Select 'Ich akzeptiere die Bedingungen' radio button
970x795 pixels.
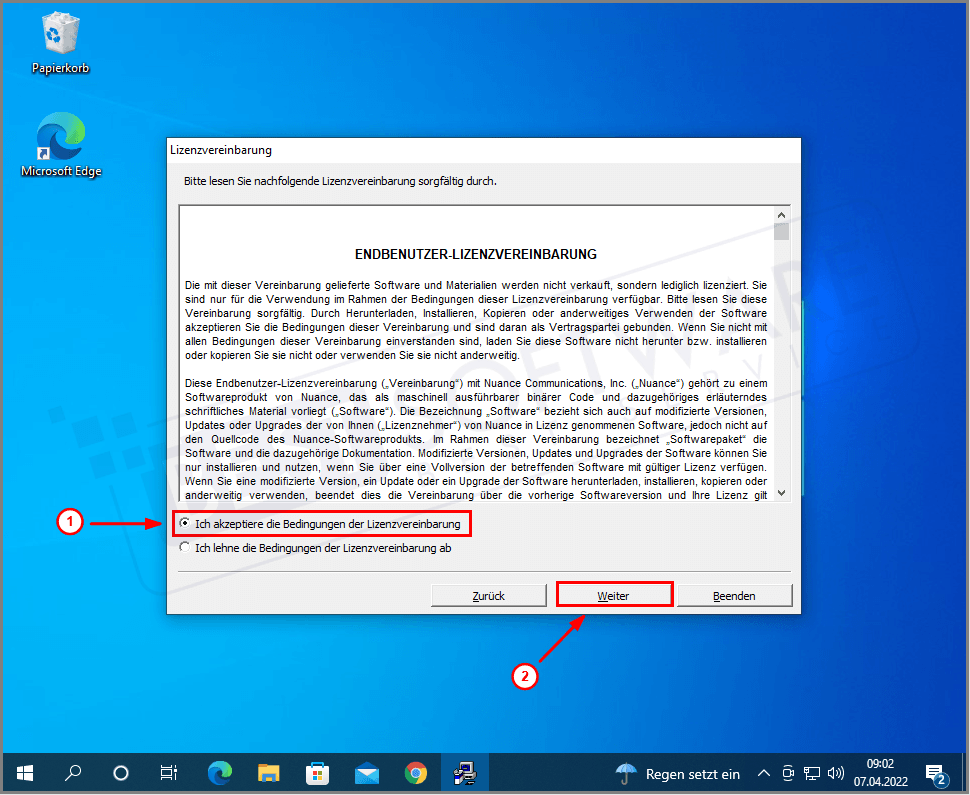pos(184,523)
